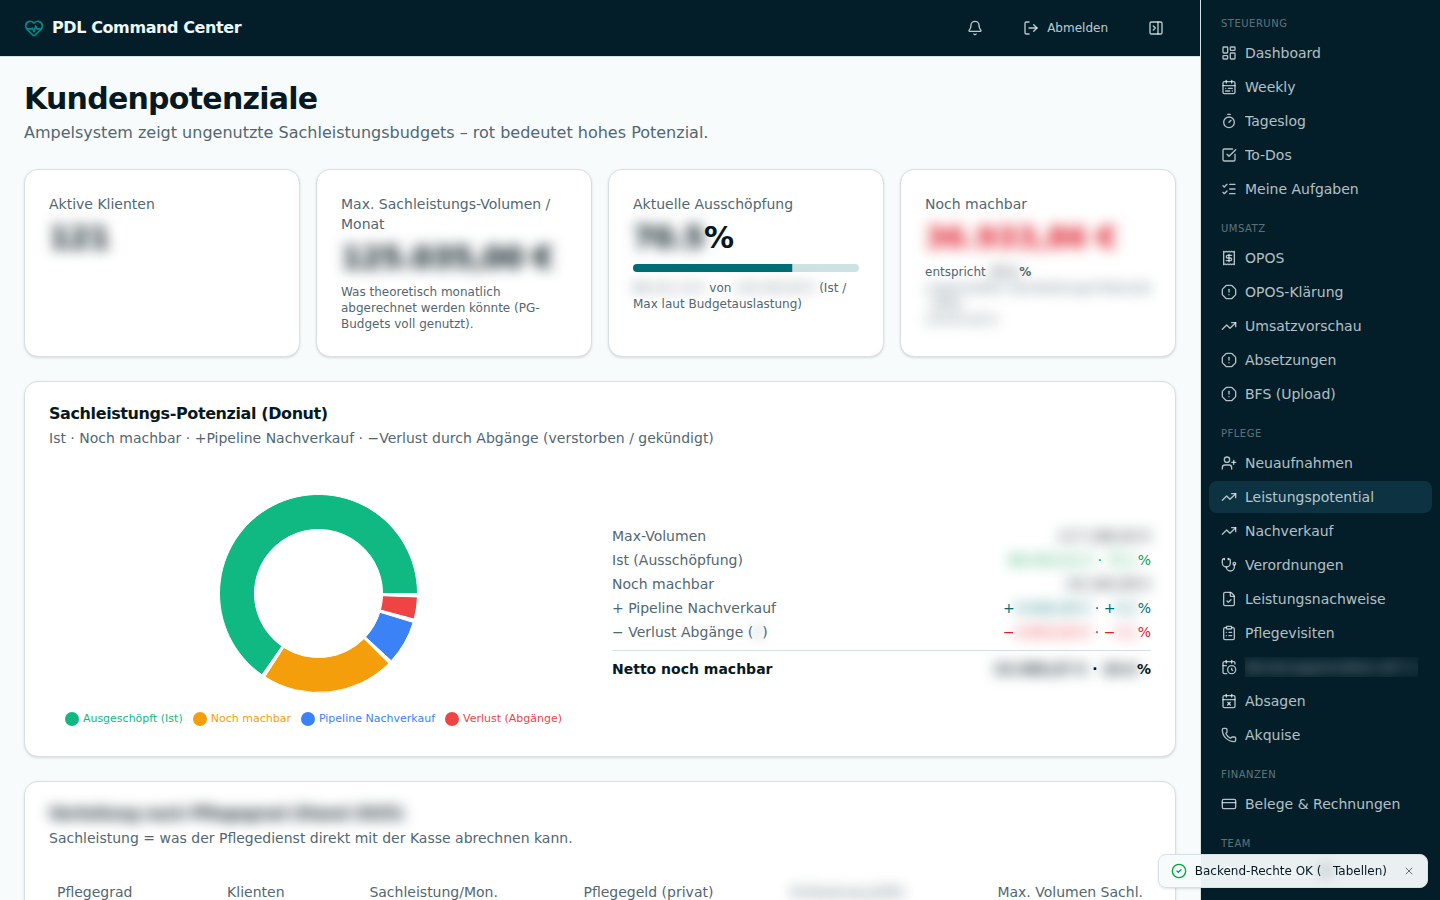Click the Absetzungen alert circle icon
The image size is (1440, 900).
click(x=1229, y=360)
